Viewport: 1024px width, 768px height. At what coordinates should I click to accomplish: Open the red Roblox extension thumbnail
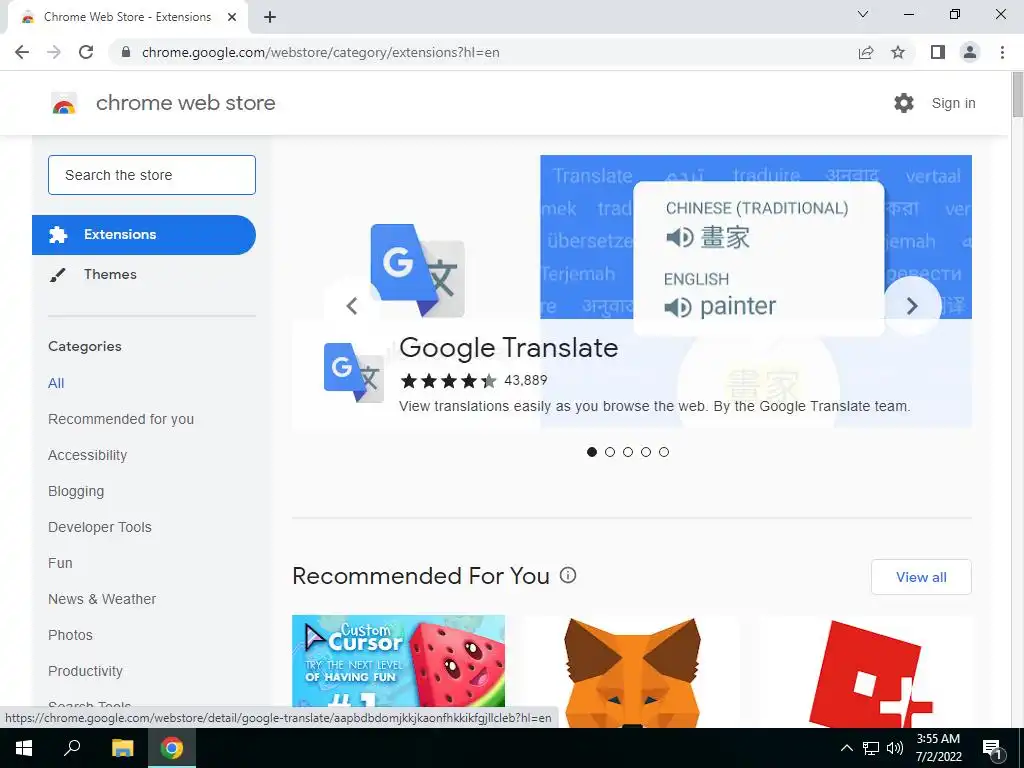click(865, 671)
